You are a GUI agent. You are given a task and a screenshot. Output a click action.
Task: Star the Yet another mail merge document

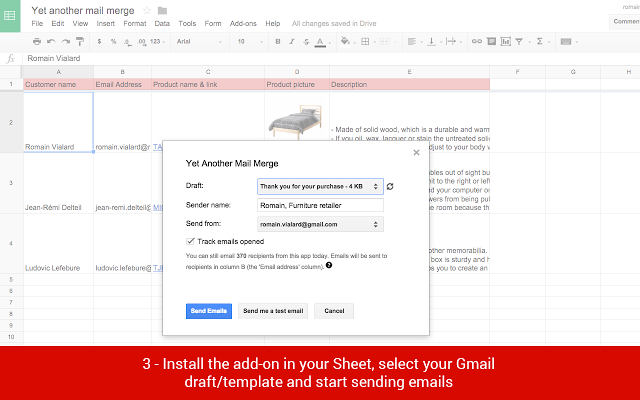tap(147, 11)
